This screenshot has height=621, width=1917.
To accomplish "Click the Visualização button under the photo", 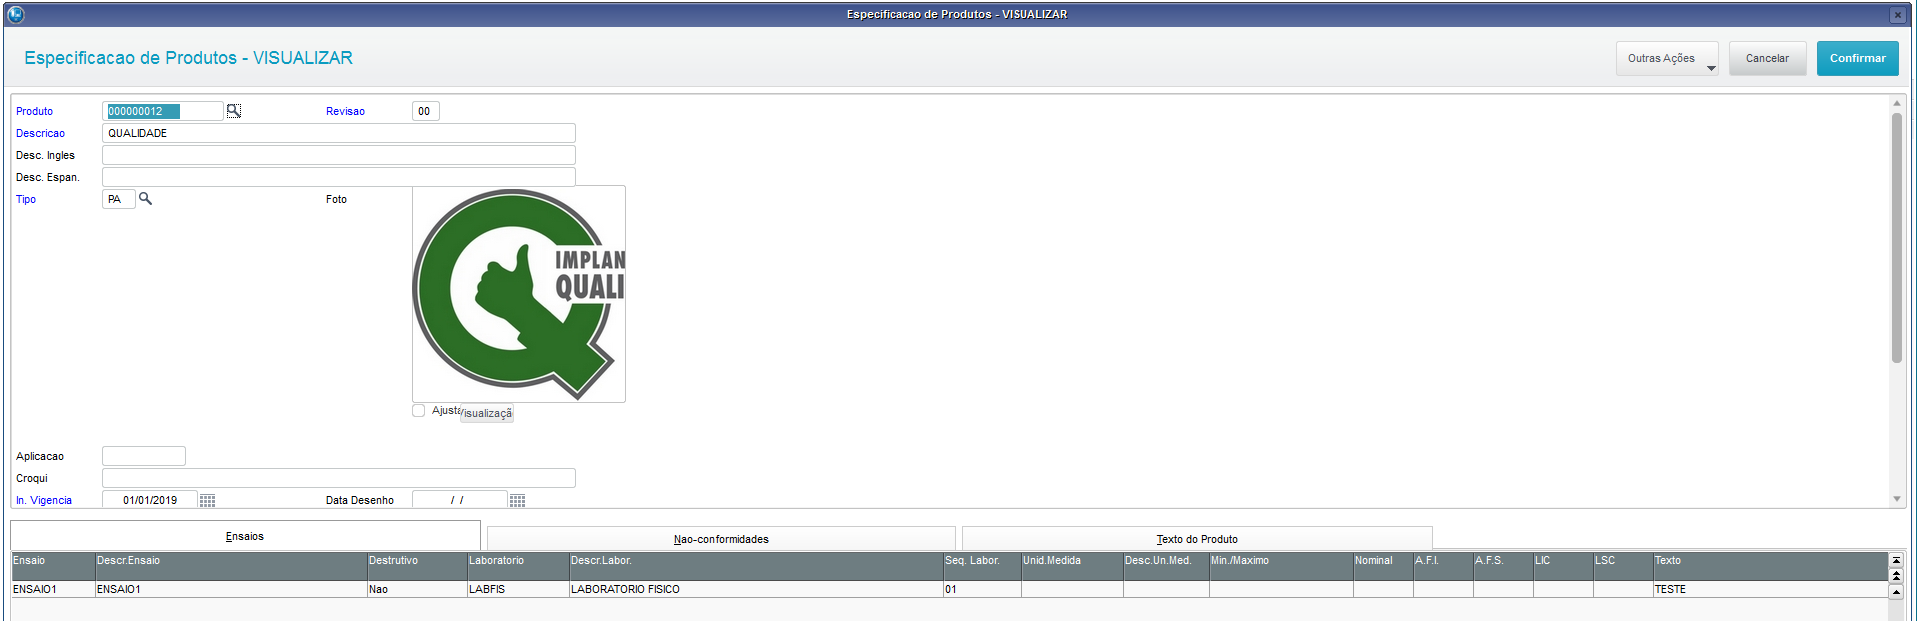I will point(487,413).
